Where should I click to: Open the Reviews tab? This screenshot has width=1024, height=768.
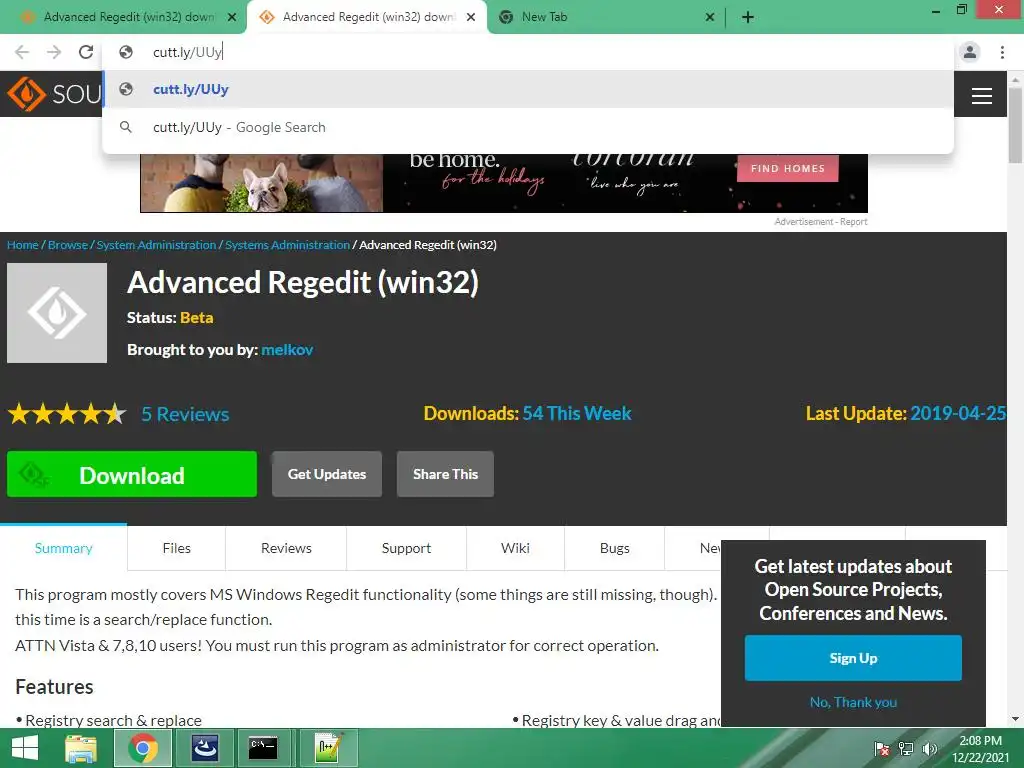286,548
